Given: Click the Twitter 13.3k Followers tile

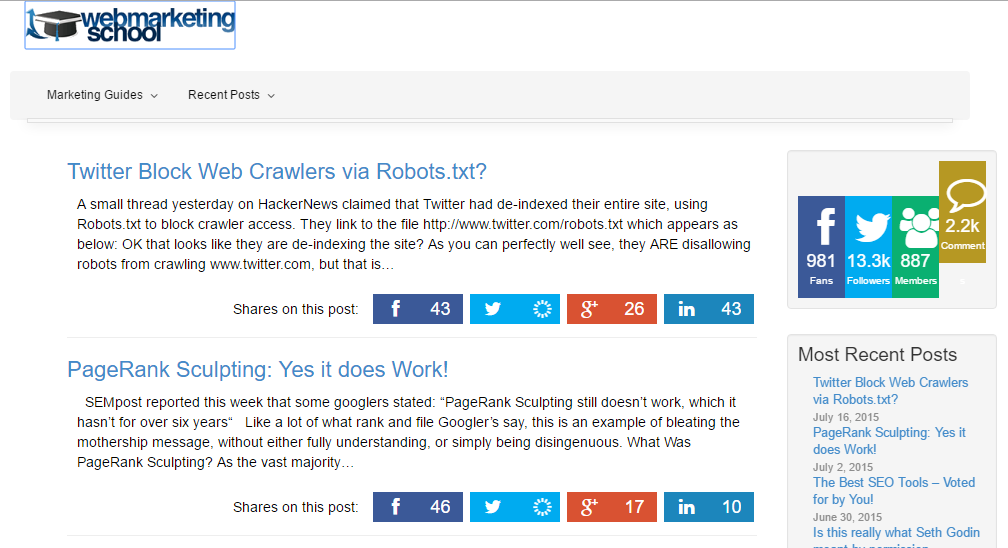Looking at the screenshot, I should click(x=868, y=247).
